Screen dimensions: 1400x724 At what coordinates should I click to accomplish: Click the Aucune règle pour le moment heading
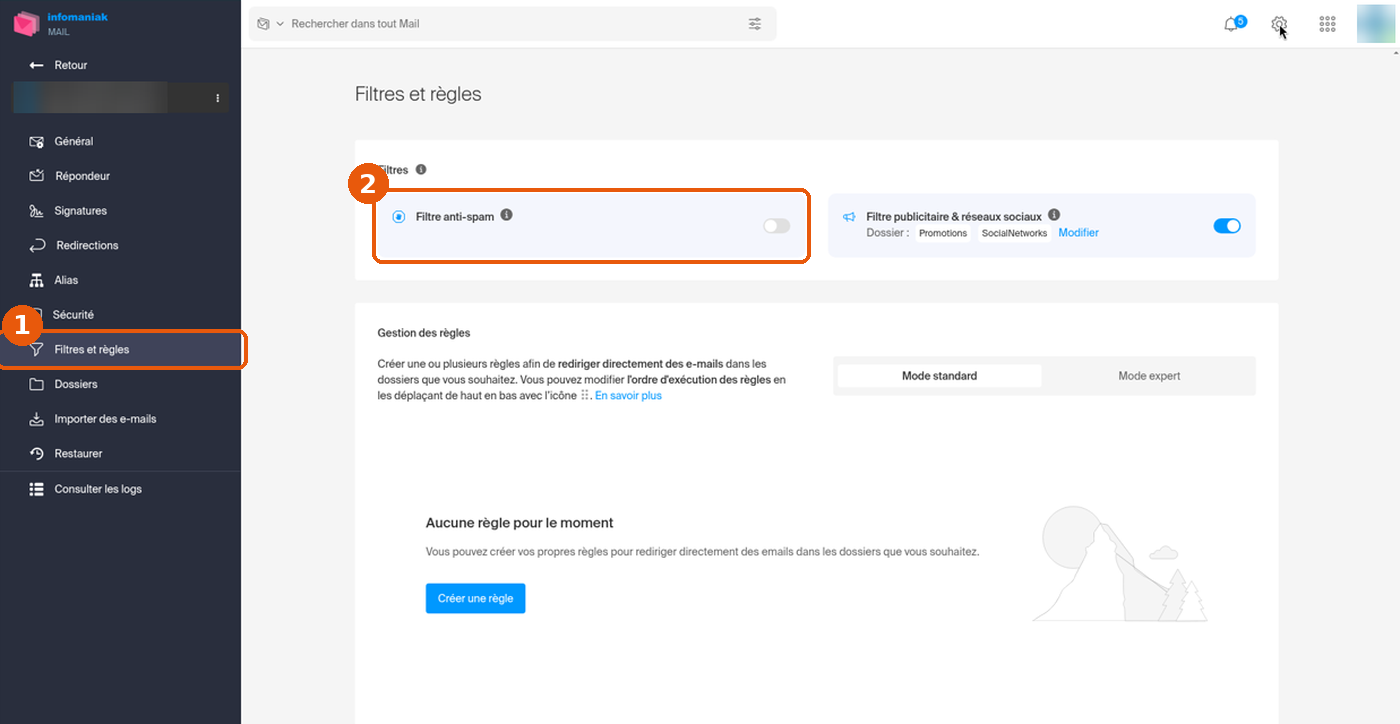(519, 523)
